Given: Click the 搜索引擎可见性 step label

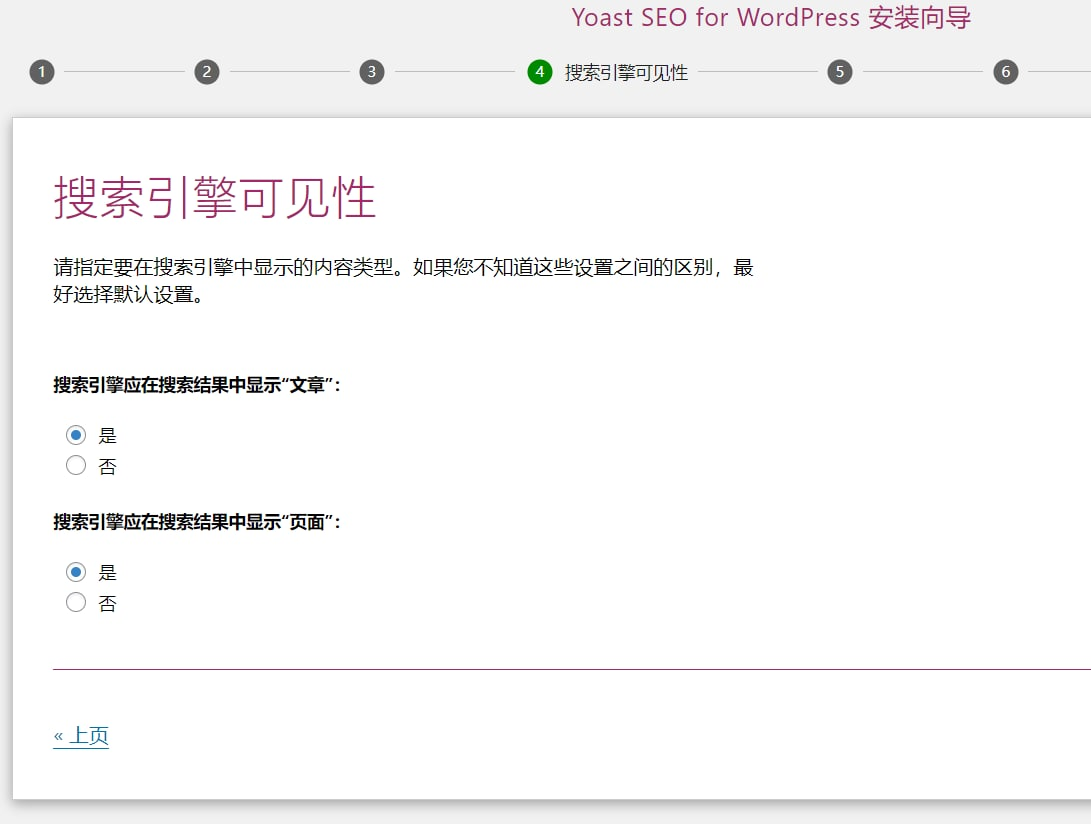Looking at the screenshot, I should [x=626, y=73].
